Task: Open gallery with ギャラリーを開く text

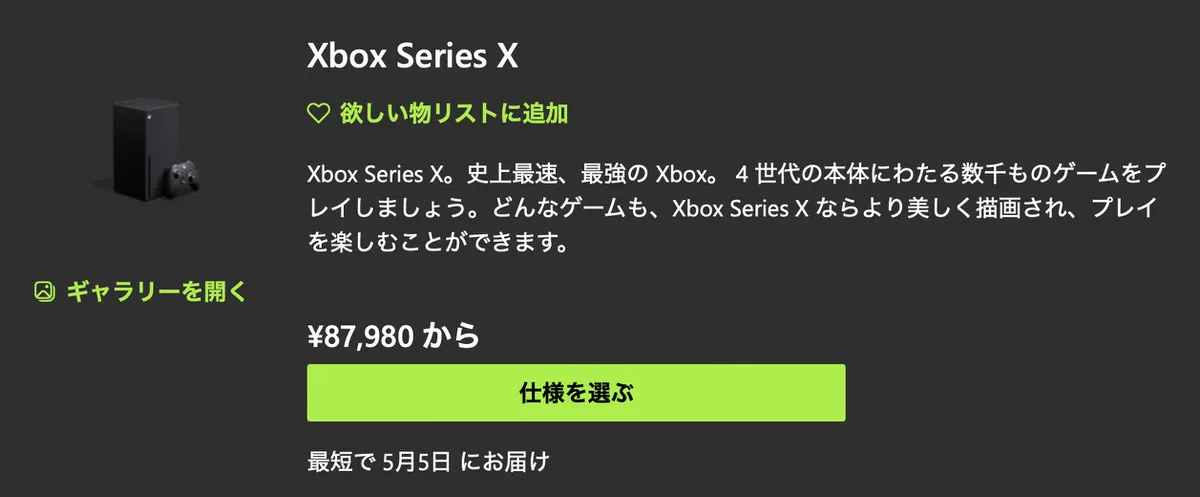Action: click(155, 292)
